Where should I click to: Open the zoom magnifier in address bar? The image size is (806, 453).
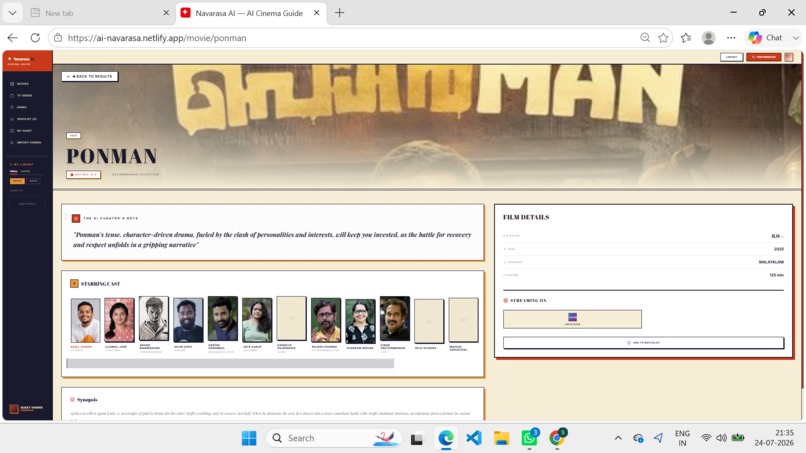pyautogui.click(x=645, y=38)
